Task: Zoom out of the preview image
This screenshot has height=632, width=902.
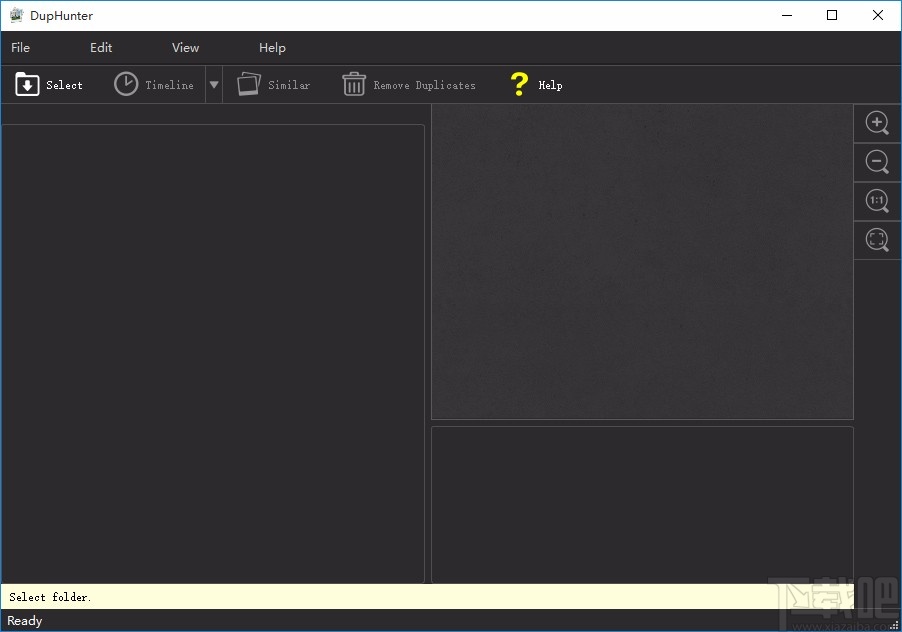Action: (877, 162)
